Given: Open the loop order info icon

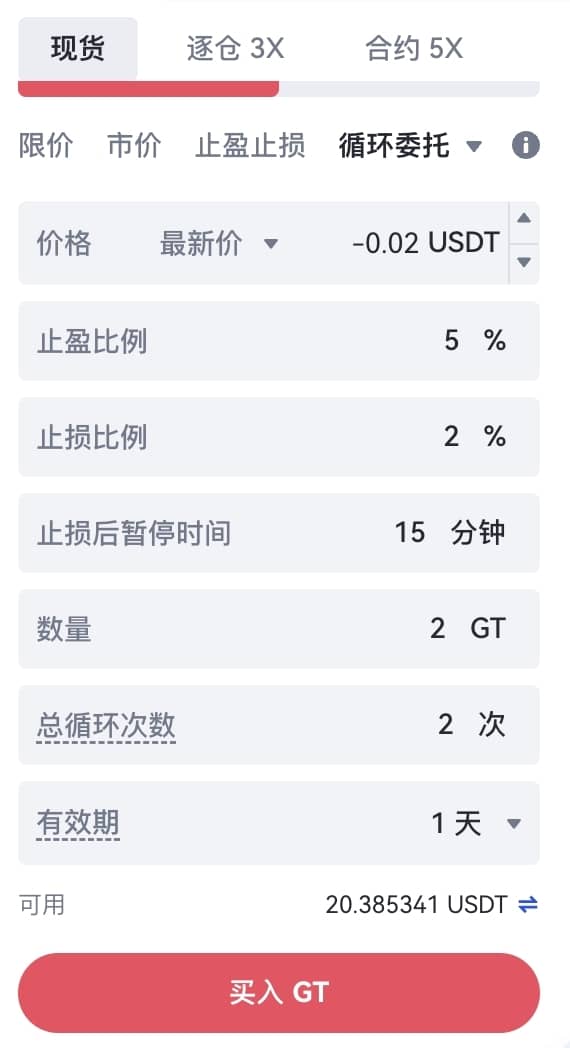Looking at the screenshot, I should [525, 145].
